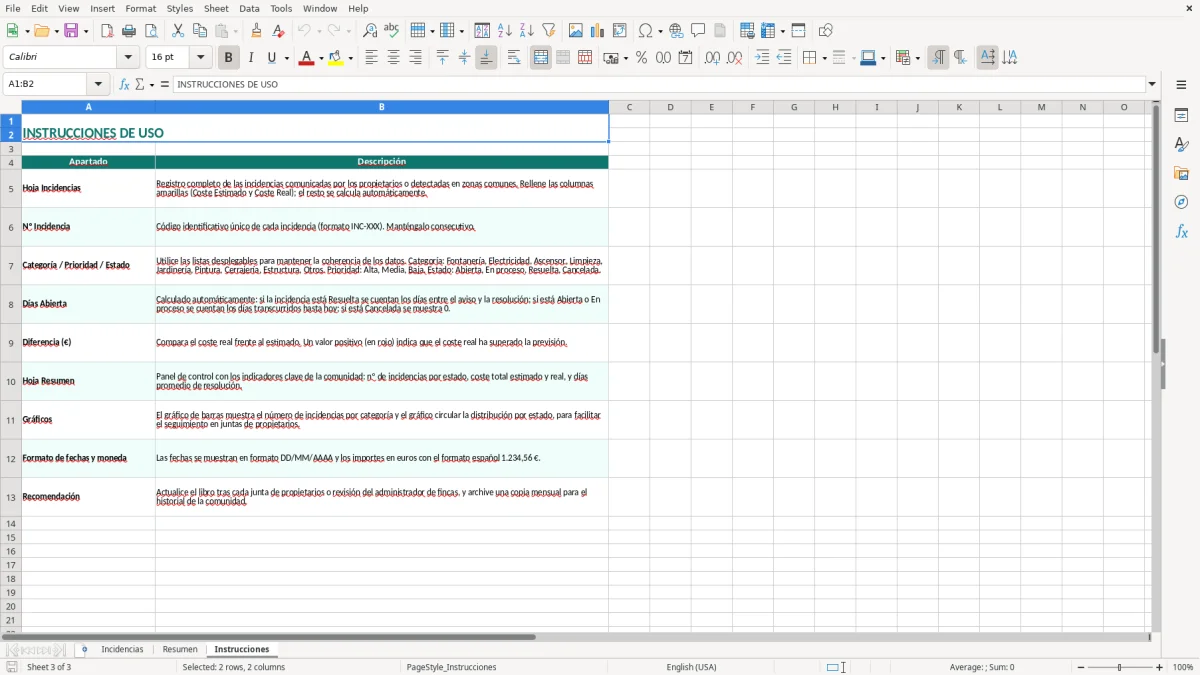Toggle right-to-left text direction
Screen dimensions: 1200x675
click(x=960, y=58)
